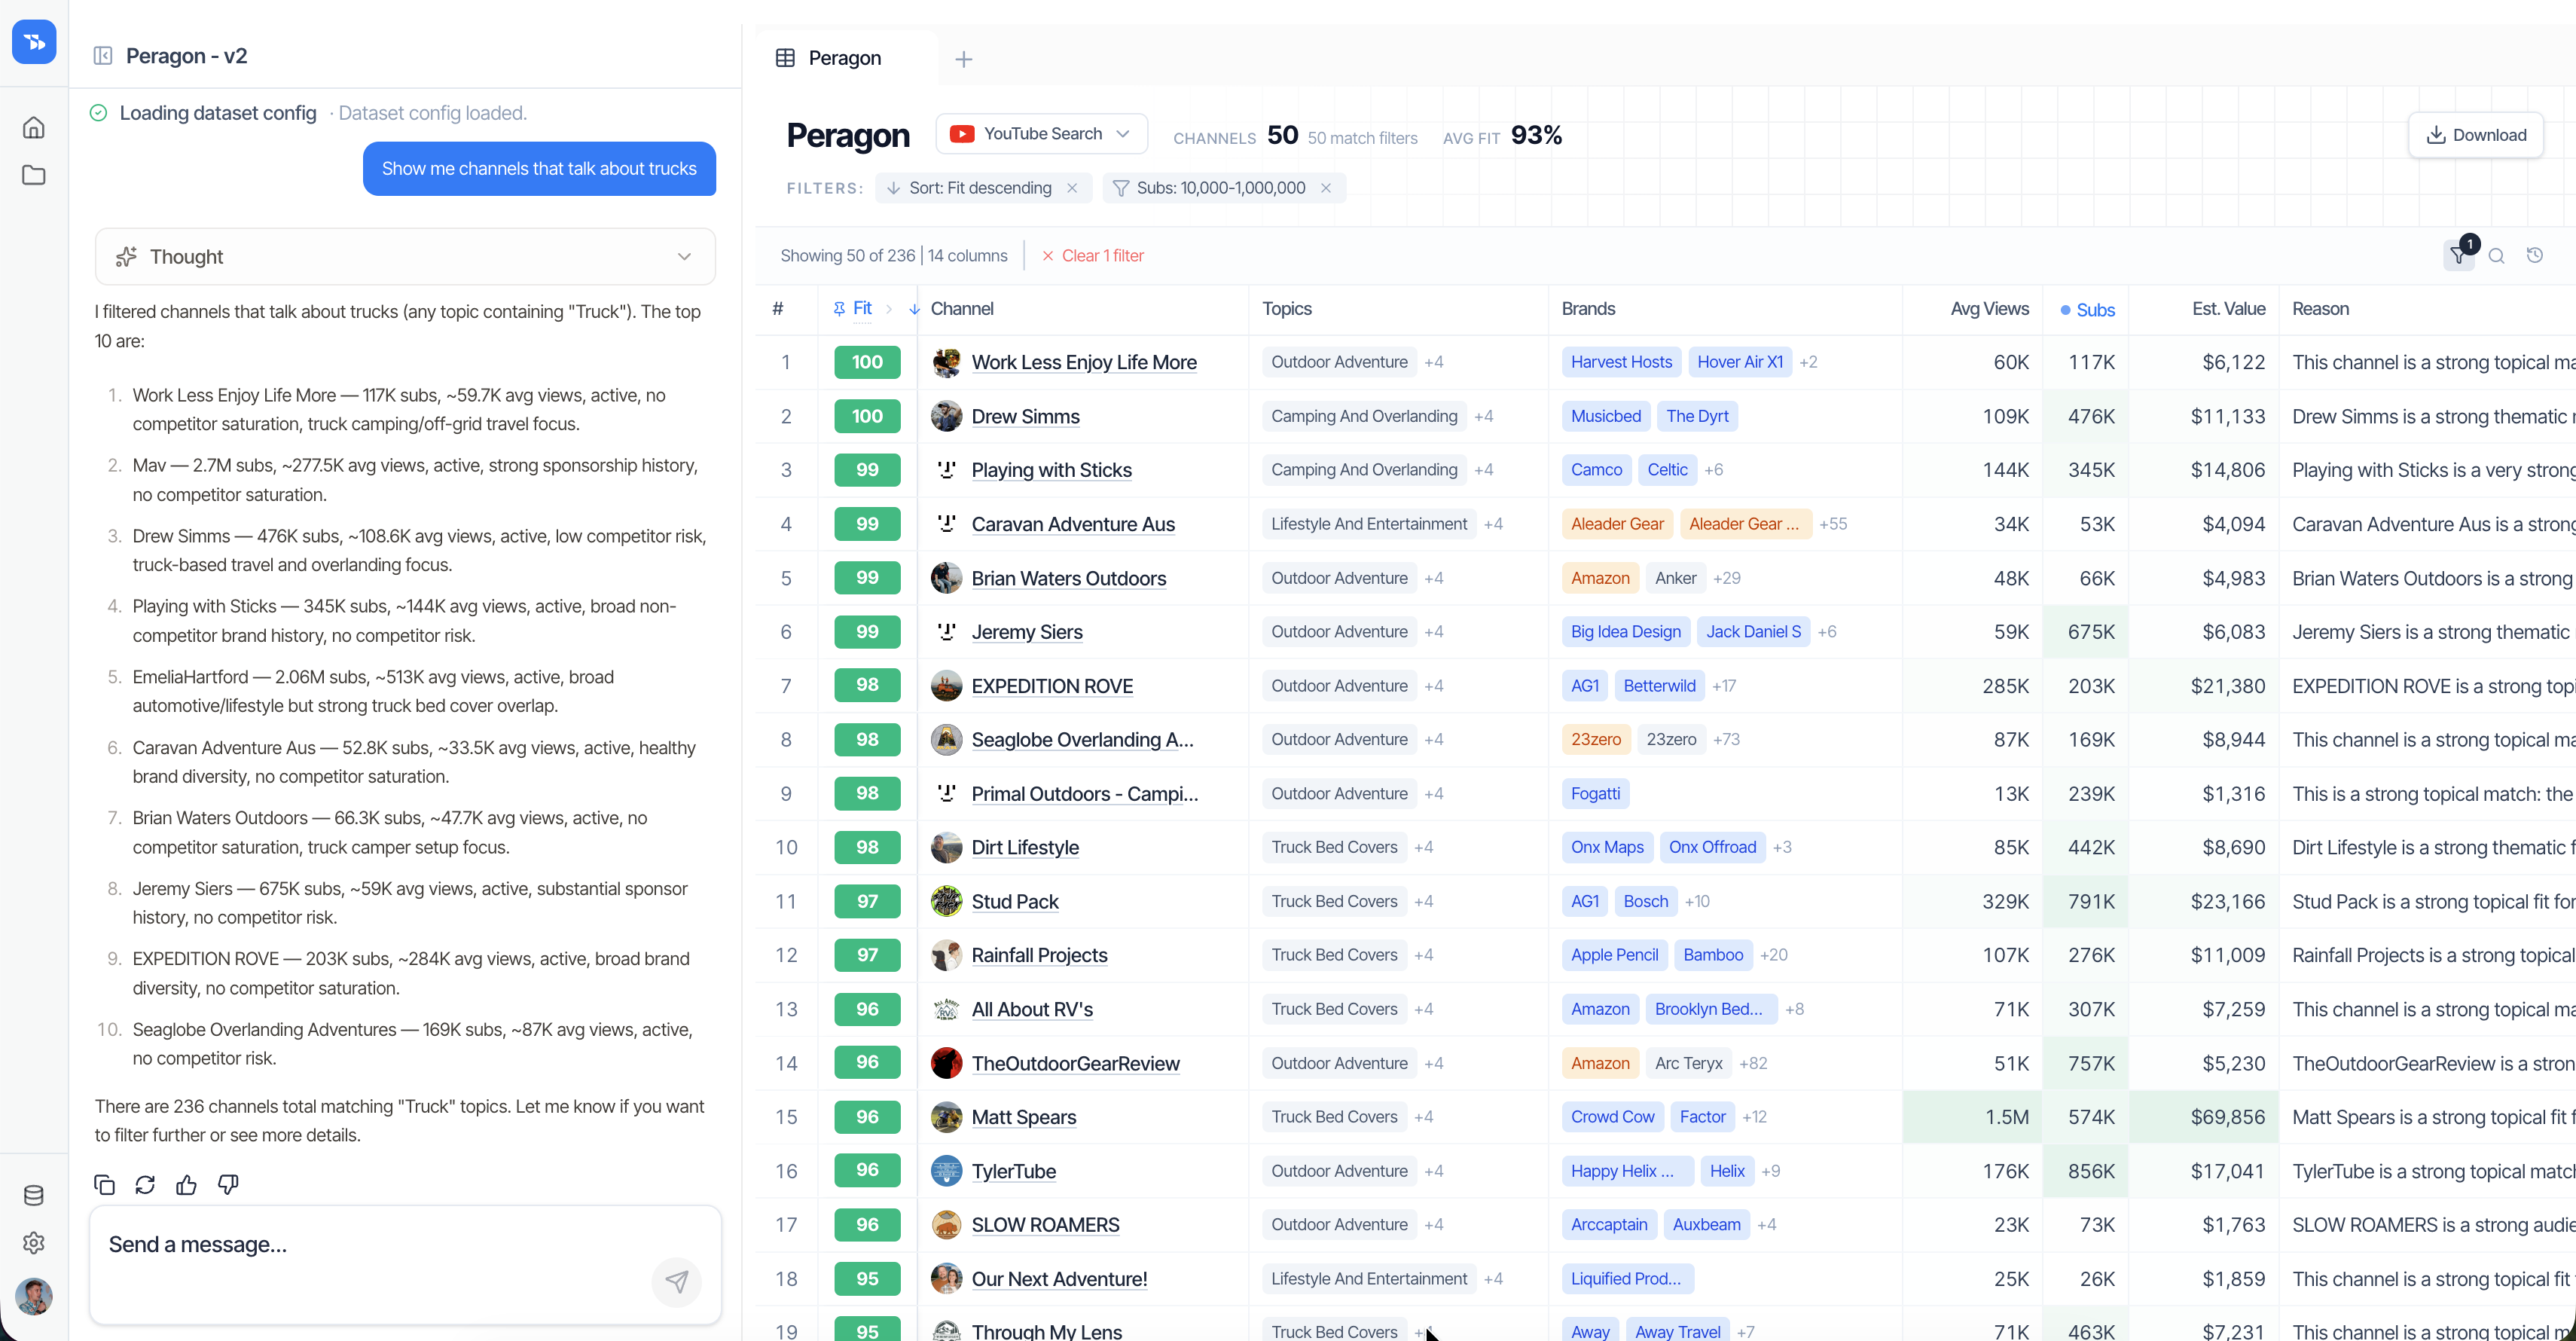2576x1341 pixels.
Task: Click the Avg Views column header
Action: (1989, 309)
